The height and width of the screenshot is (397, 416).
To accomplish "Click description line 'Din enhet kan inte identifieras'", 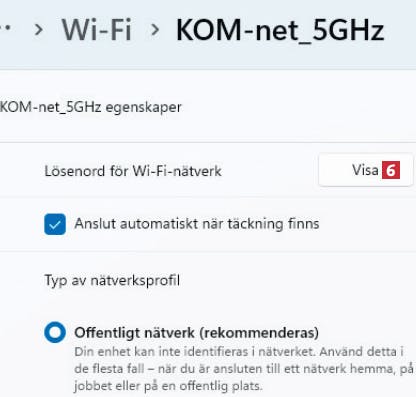I will [x=239, y=352].
